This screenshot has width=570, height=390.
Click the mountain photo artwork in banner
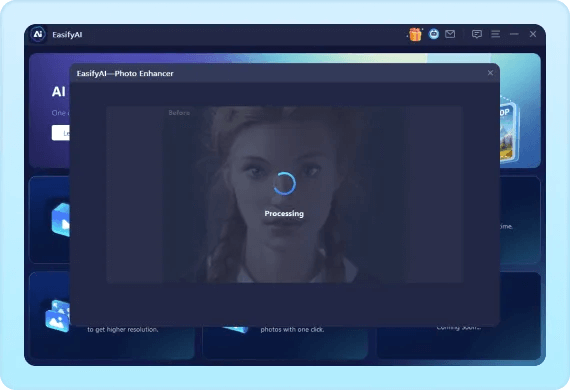tap(509, 131)
